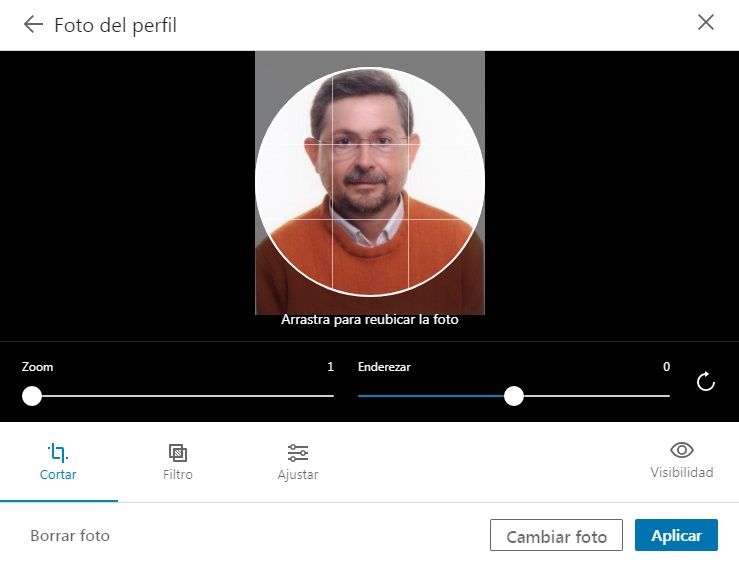Click the Cambiar foto button

[556, 536]
